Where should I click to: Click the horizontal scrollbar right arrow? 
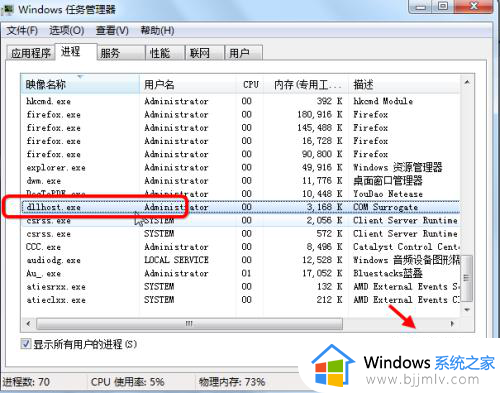[x=452, y=323]
